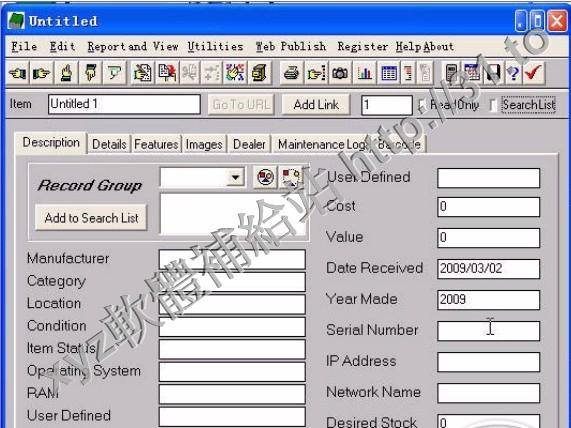Enable the SearchList checkbox
Image resolution: width=571 pixels, height=428 pixels.
pos(493,105)
